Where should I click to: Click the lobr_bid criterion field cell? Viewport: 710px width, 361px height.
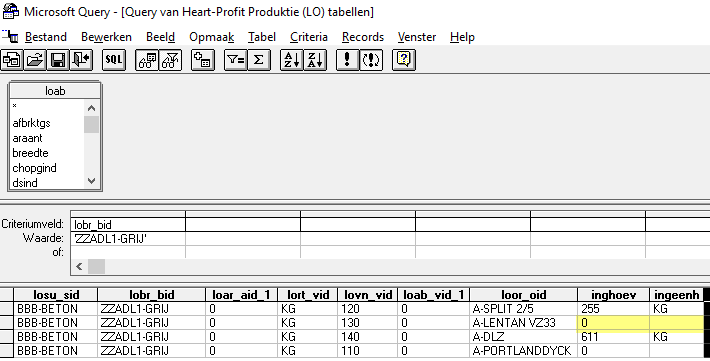128,225
